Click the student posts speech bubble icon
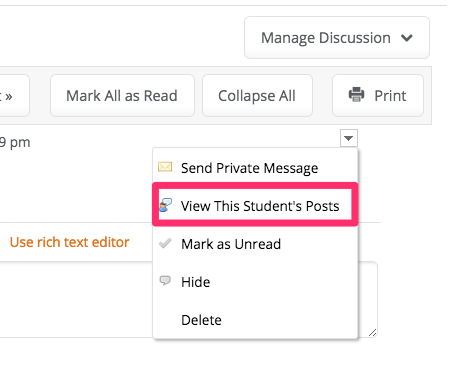Image resolution: width=465 pixels, height=389 pixels. click(x=165, y=205)
